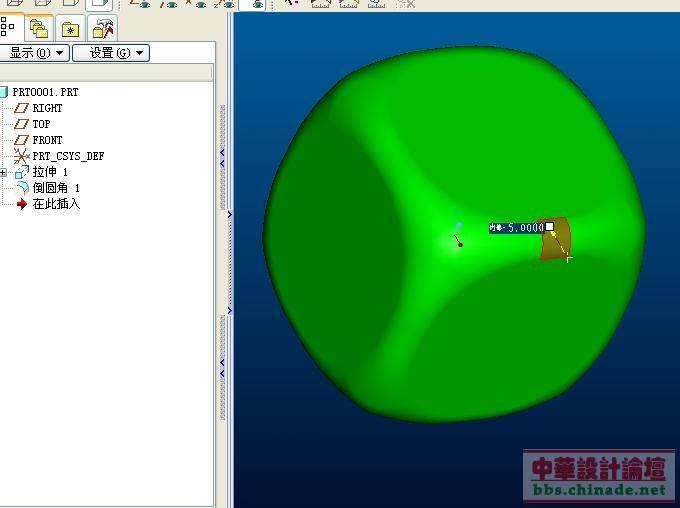The height and width of the screenshot is (508, 680).
Task: Open the Folder Browser navigator tab
Action: [x=39, y=28]
